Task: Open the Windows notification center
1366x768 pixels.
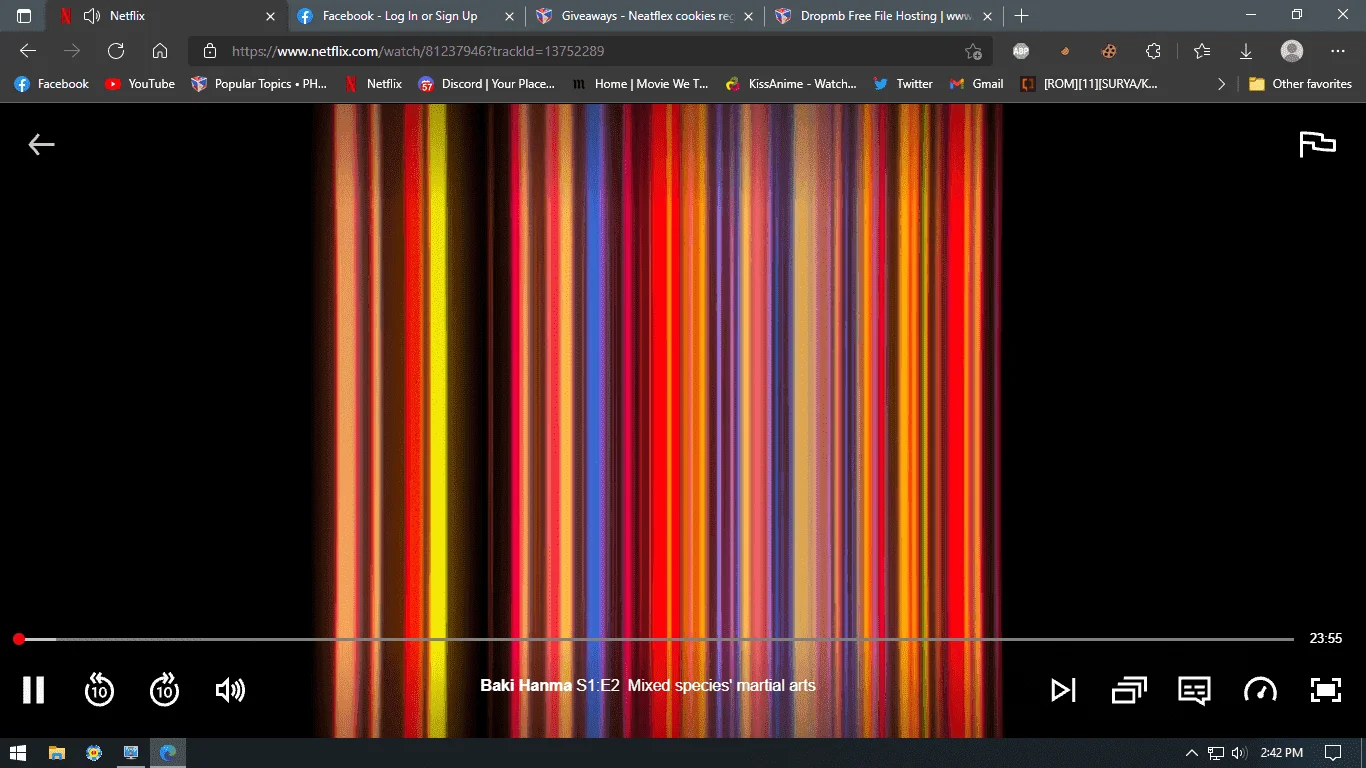Action: pyautogui.click(x=1333, y=752)
